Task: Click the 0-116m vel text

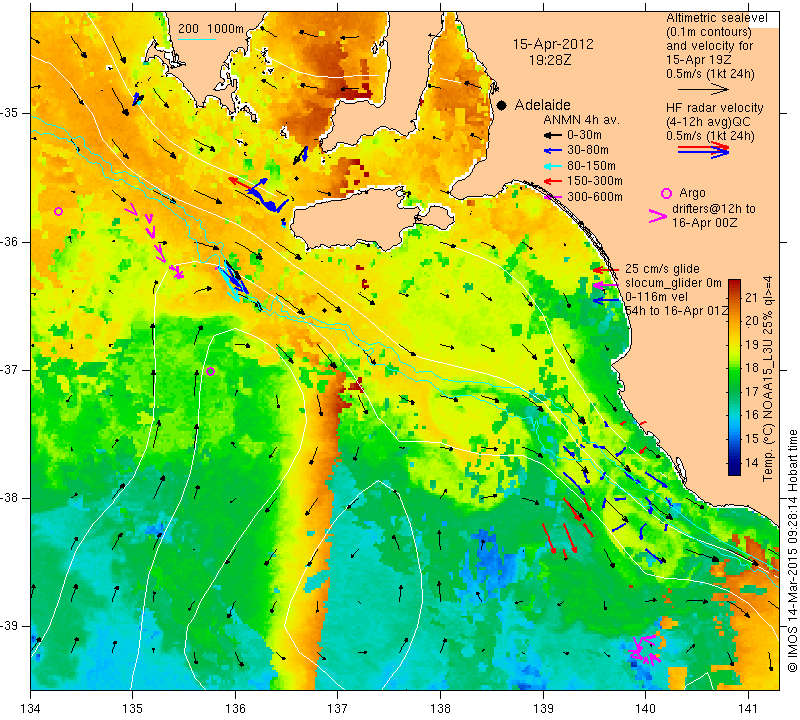Action: coord(656,297)
